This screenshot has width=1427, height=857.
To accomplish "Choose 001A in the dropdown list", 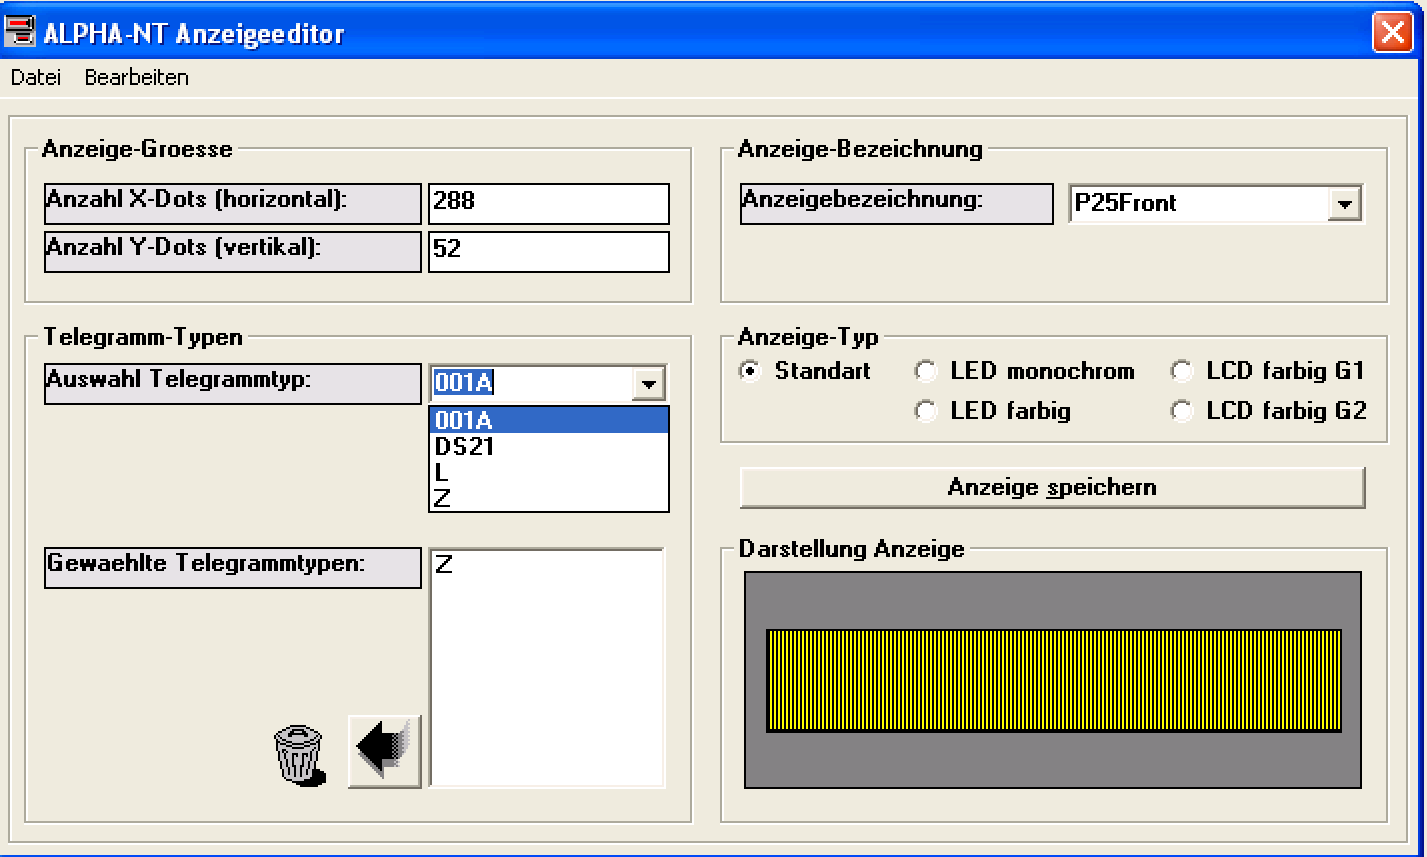I will tap(549, 420).
